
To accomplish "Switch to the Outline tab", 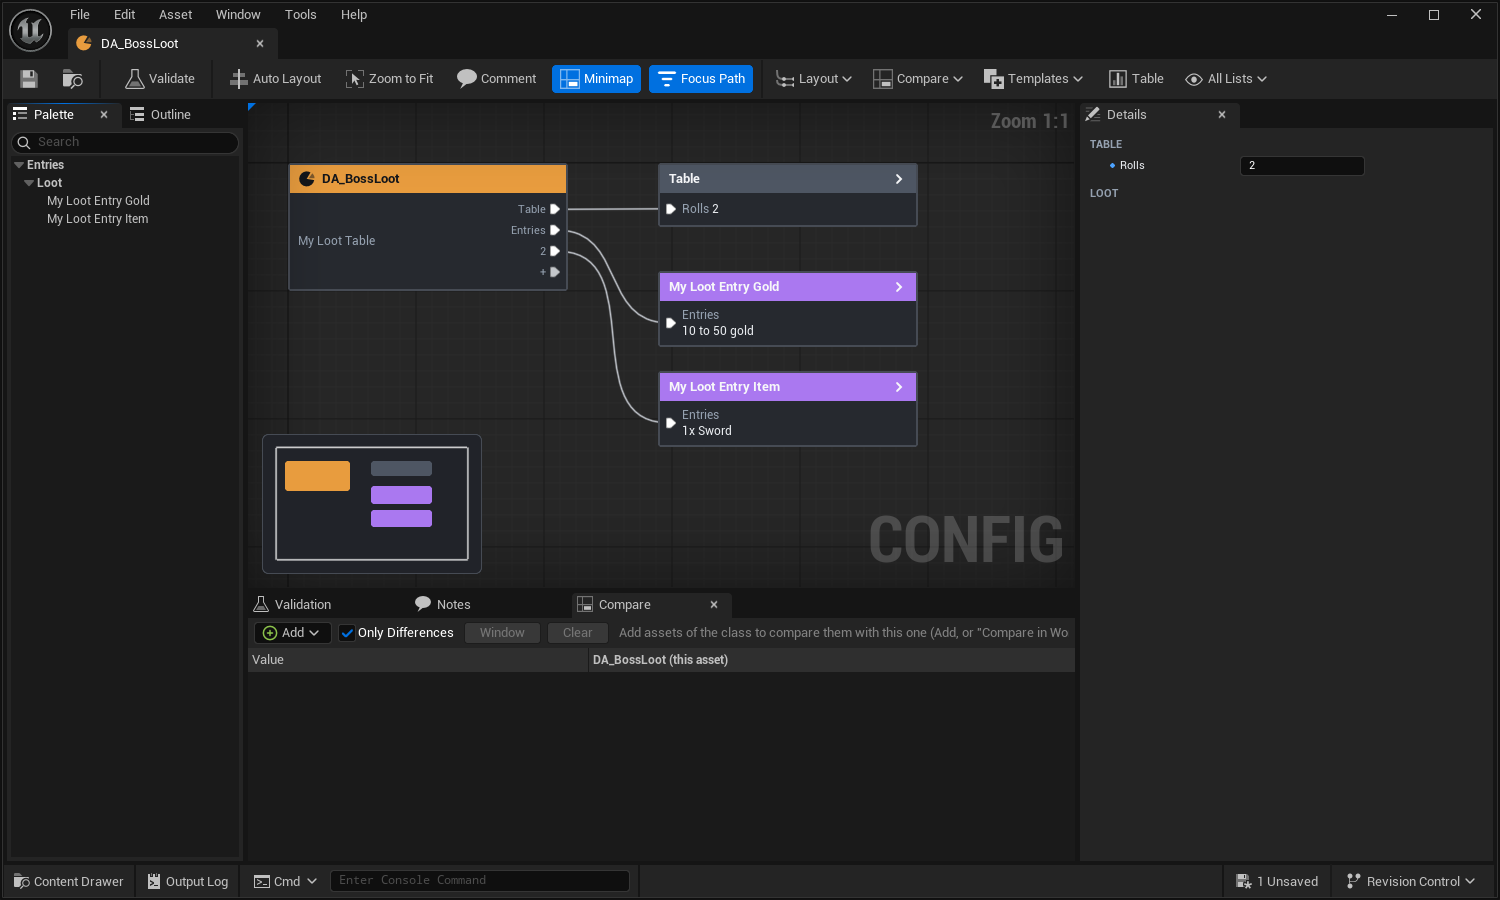I will (x=161, y=115).
